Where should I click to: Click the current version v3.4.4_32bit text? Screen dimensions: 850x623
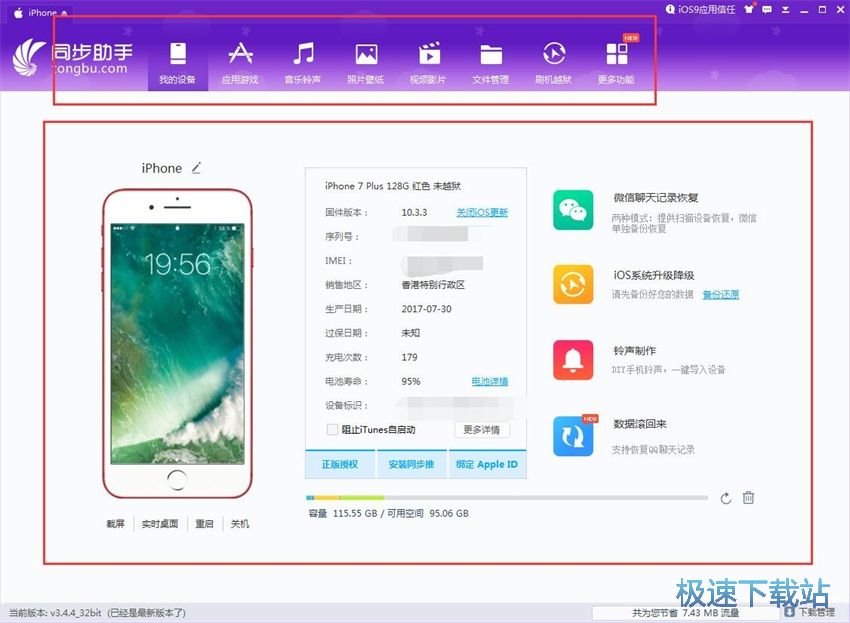pyautogui.click(x=55, y=613)
